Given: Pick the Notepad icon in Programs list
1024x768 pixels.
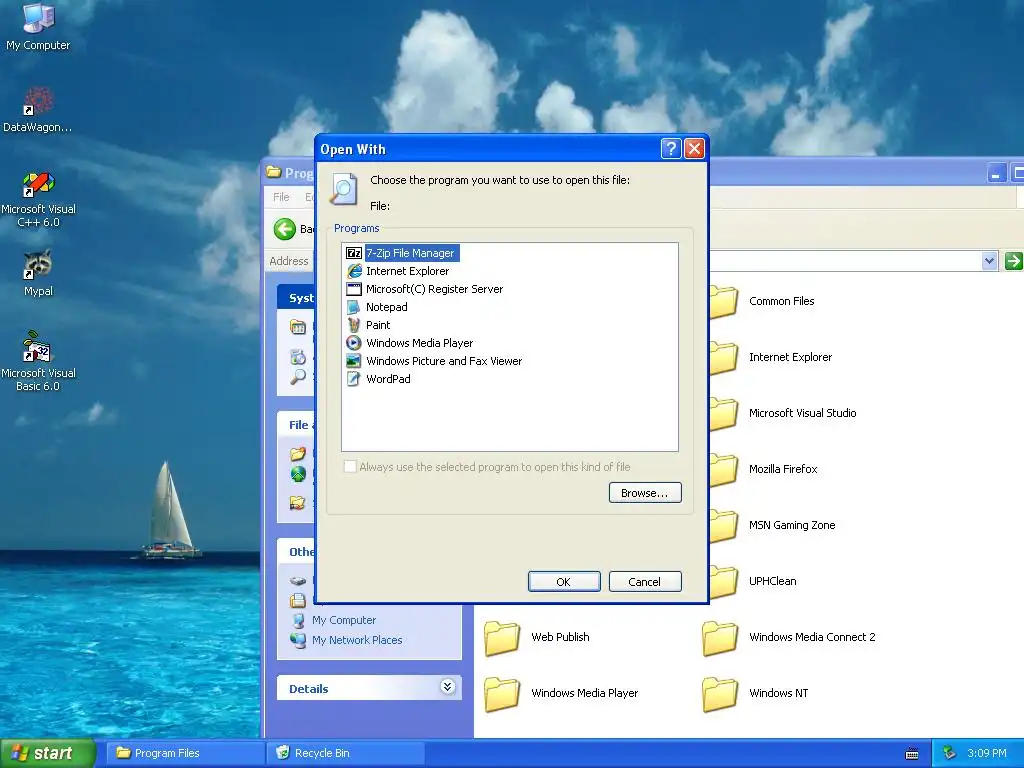Looking at the screenshot, I should tap(354, 307).
